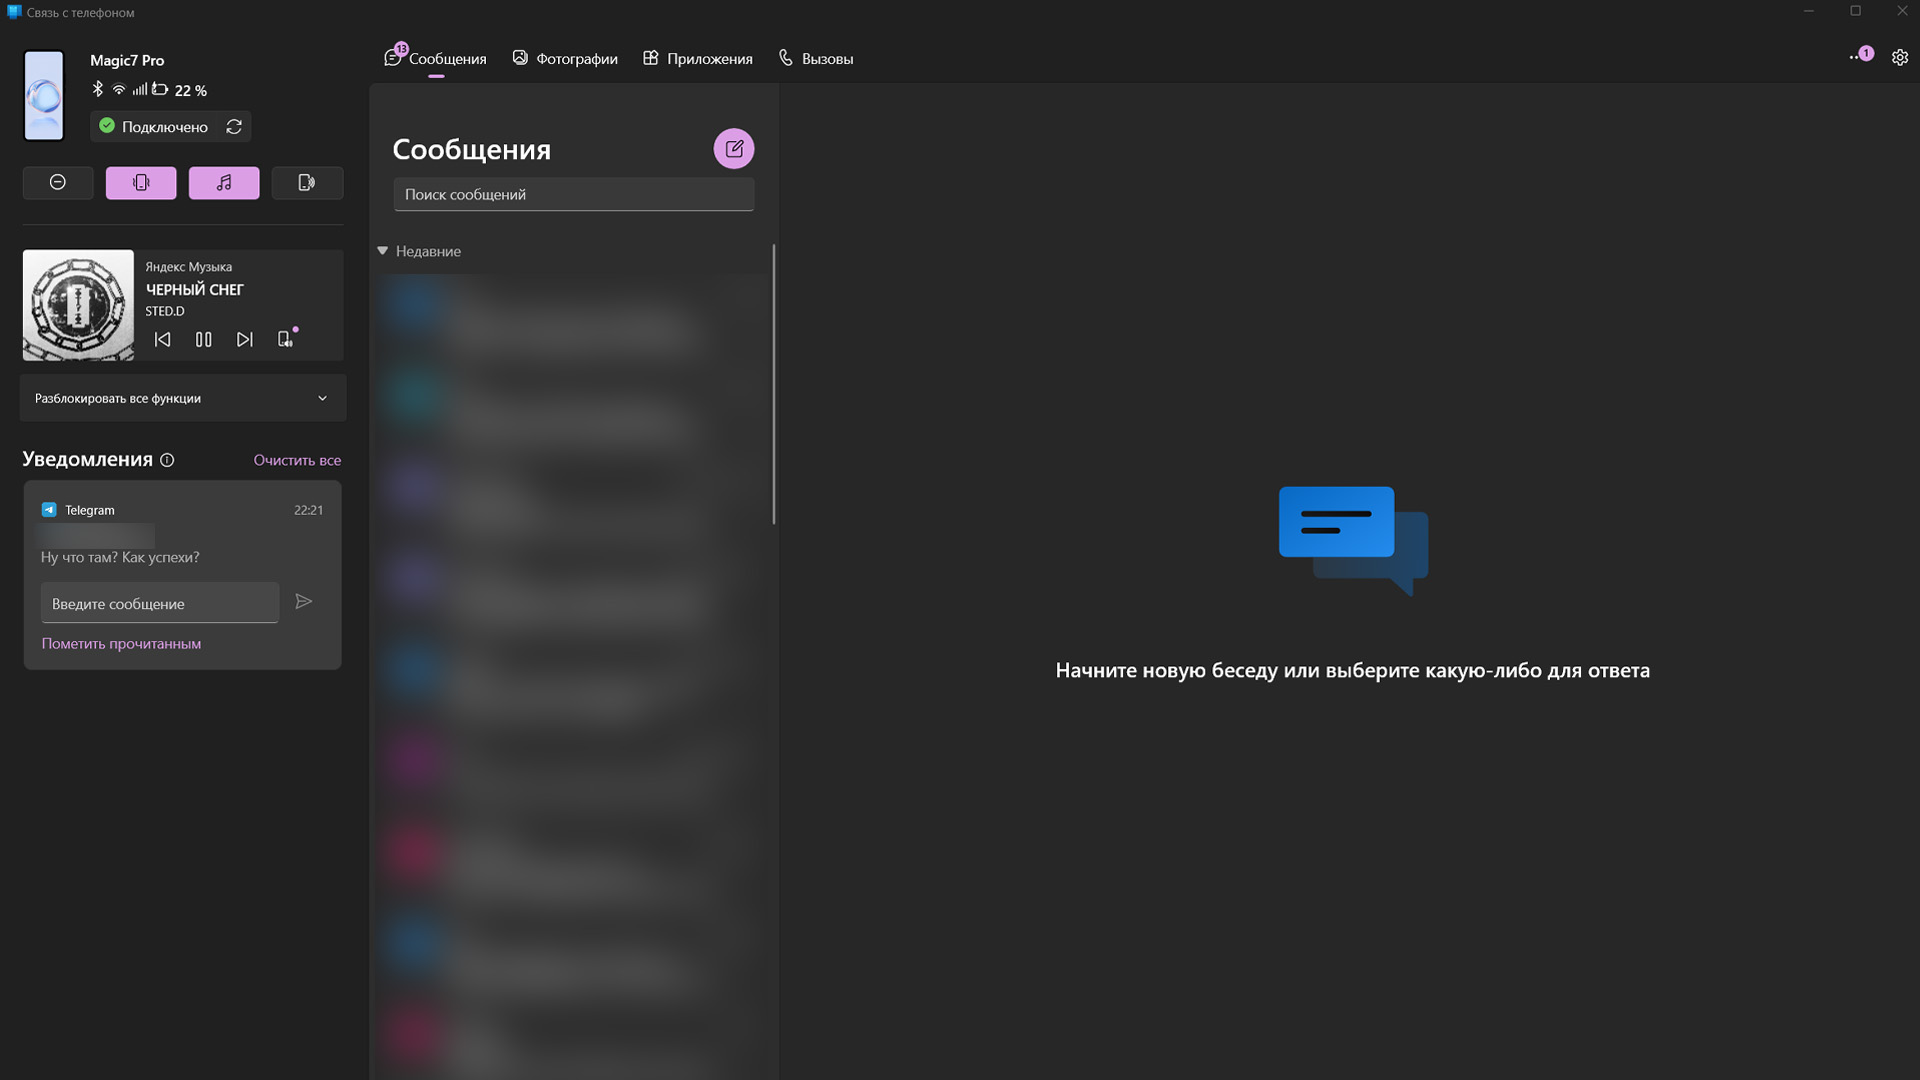Screen dimensions: 1920x1080
Task: Click the notifications info icon
Action: pyautogui.click(x=167, y=460)
